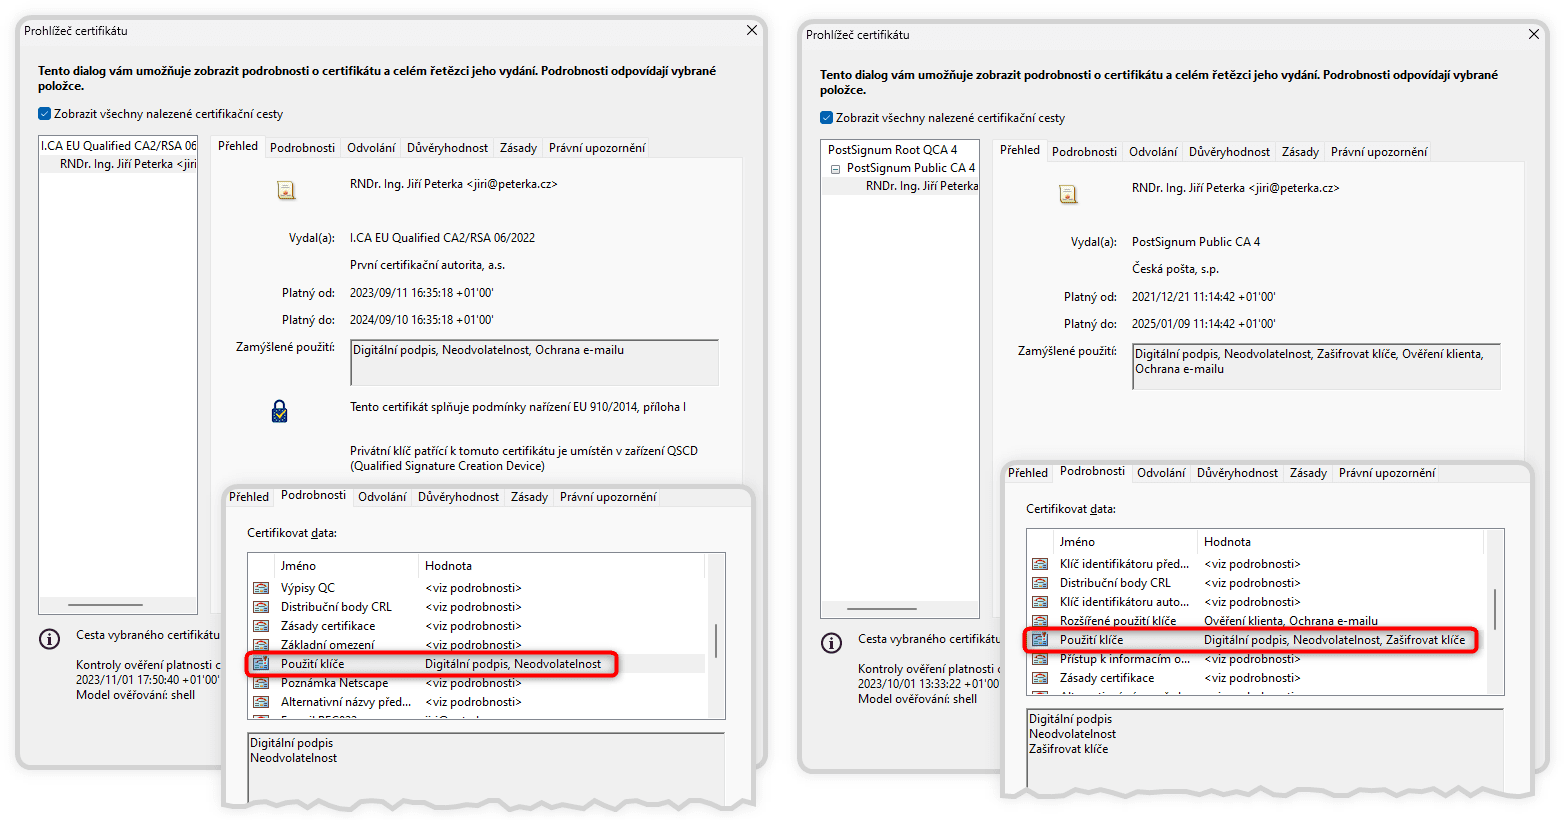Click the icon of Přístup k informacím row
The width and height of the screenshot is (1564, 820).
(1040, 659)
